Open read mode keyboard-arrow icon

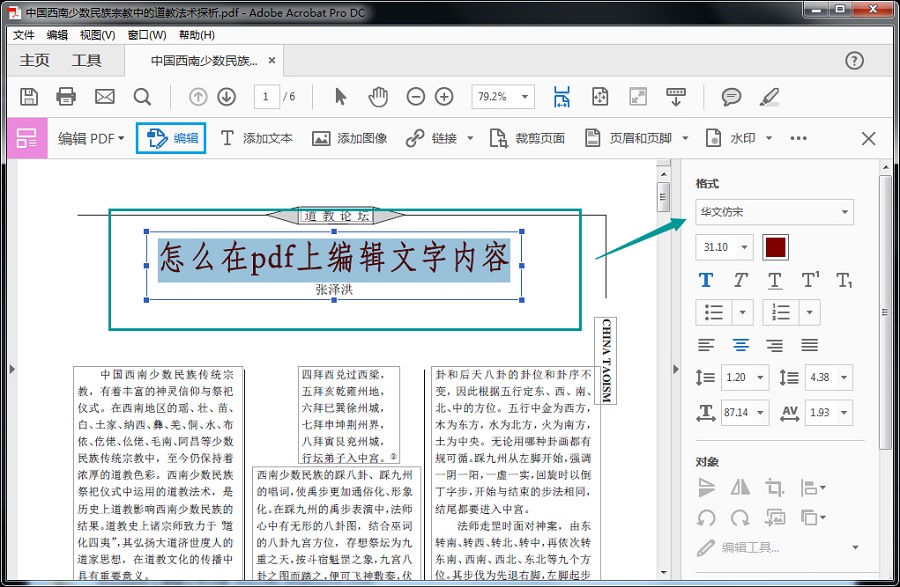pyautogui.click(x=676, y=97)
